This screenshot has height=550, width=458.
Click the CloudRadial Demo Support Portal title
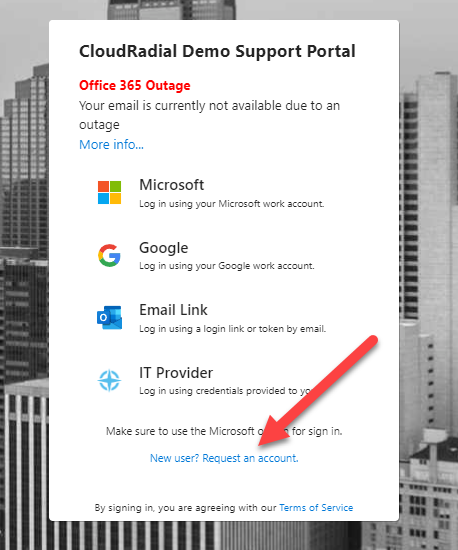tap(217, 51)
